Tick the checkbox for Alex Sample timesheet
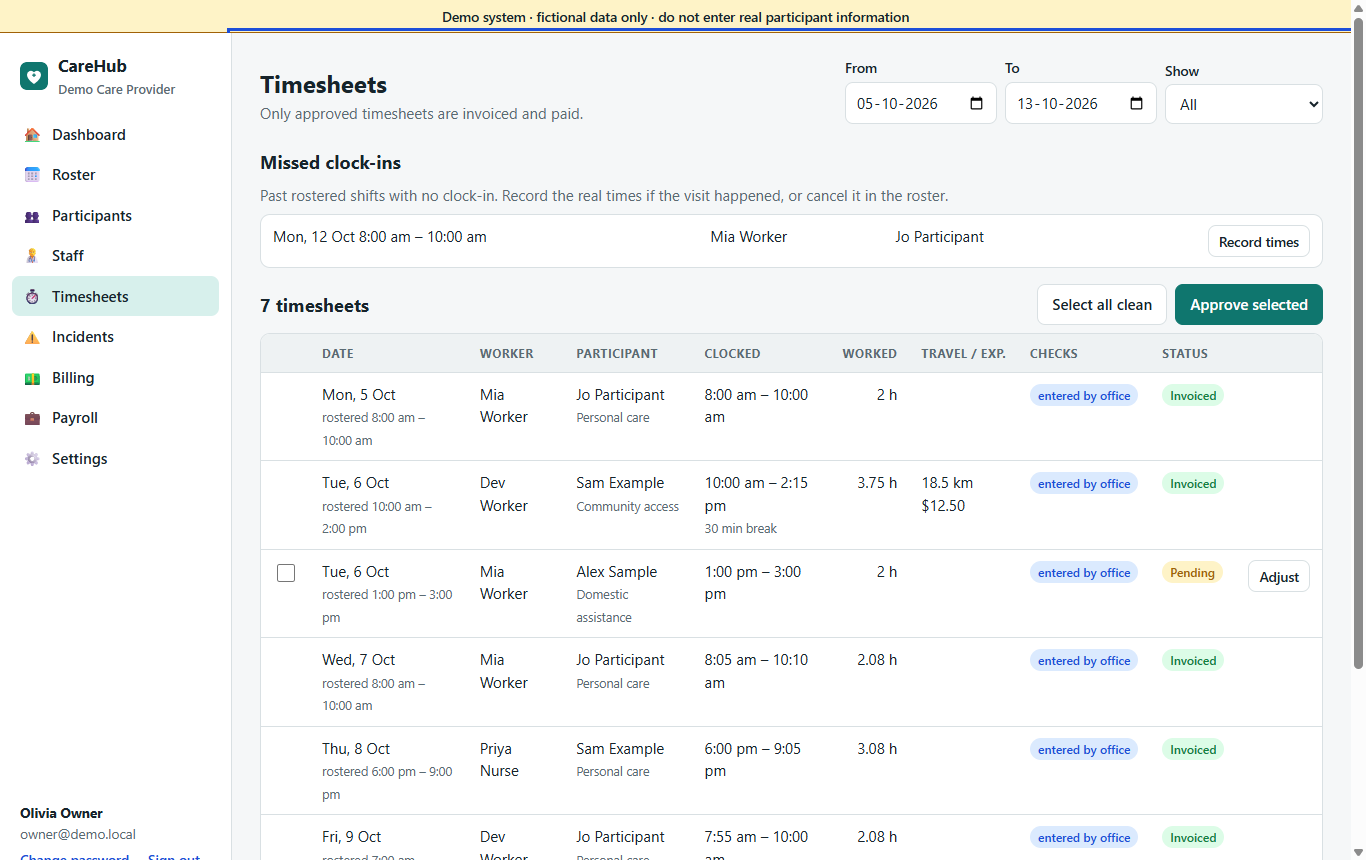Viewport: 1366px width, 860px height. [286, 573]
